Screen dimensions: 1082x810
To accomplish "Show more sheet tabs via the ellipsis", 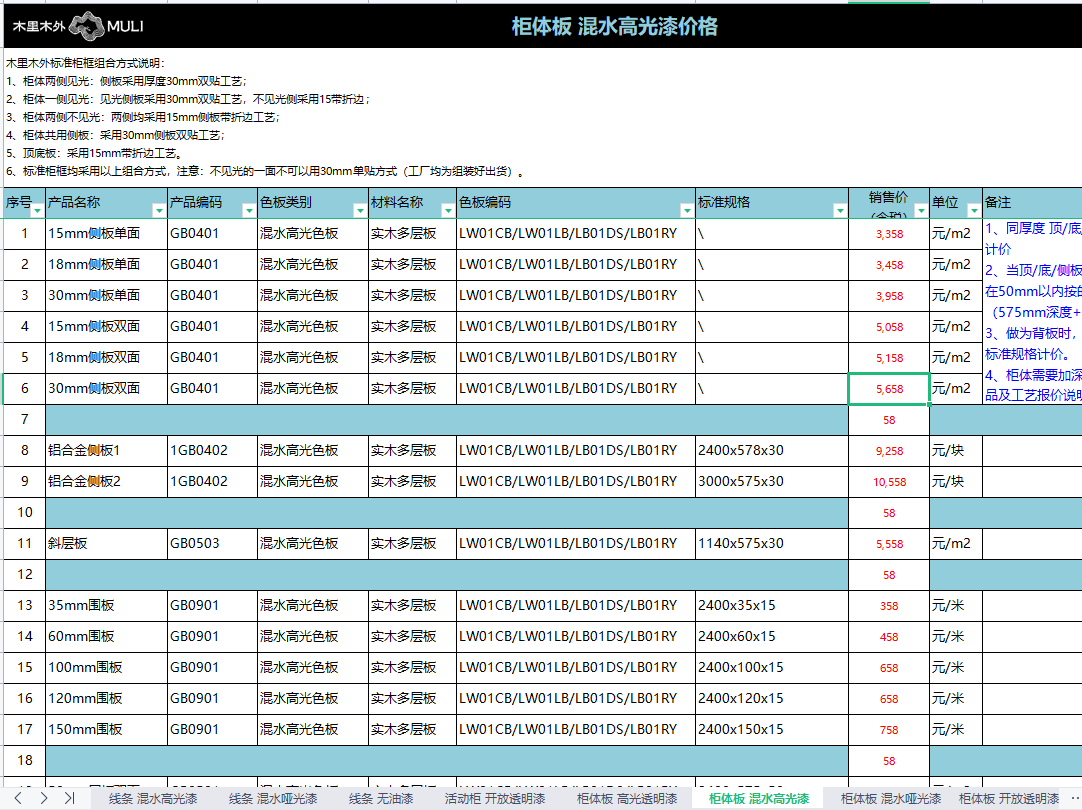I will (x=1073, y=798).
